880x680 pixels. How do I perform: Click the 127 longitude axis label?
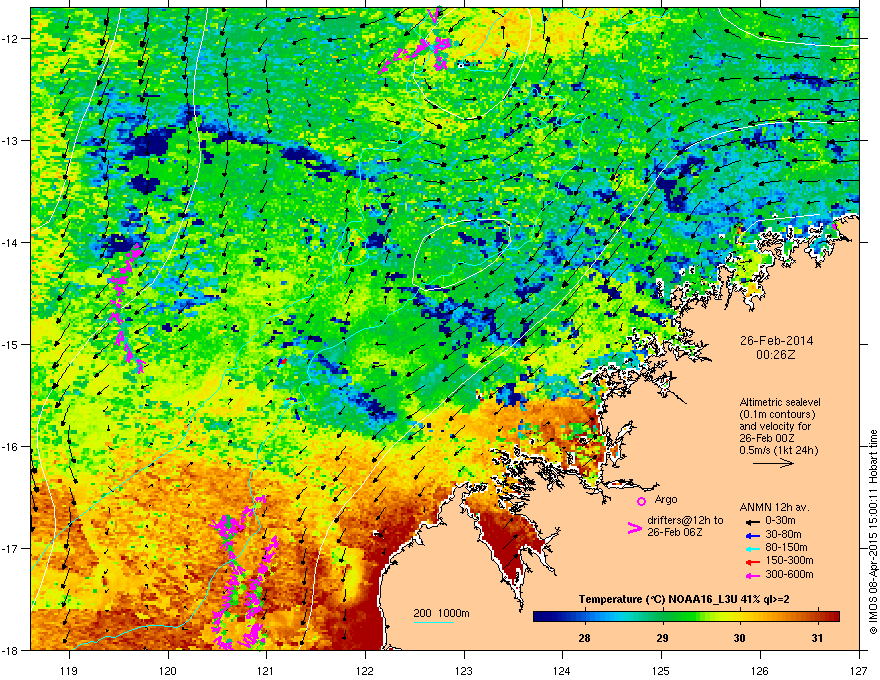tap(859, 671)
